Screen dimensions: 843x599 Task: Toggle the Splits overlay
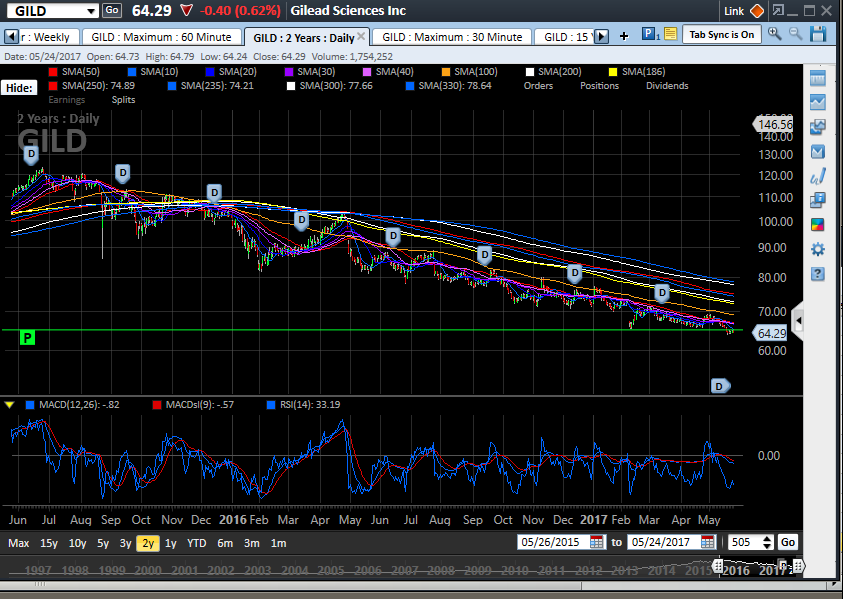tap(123, 99)
